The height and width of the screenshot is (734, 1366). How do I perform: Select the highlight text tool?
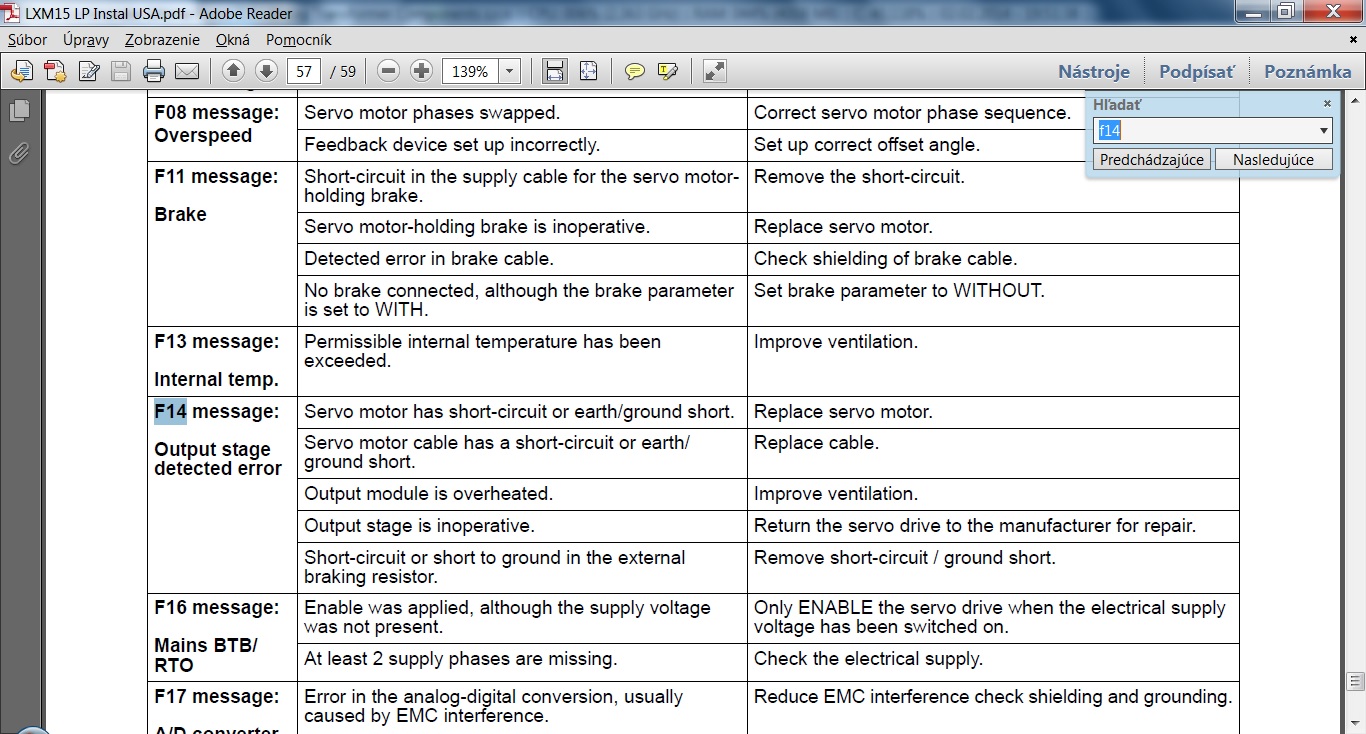[x=667, y=71]
